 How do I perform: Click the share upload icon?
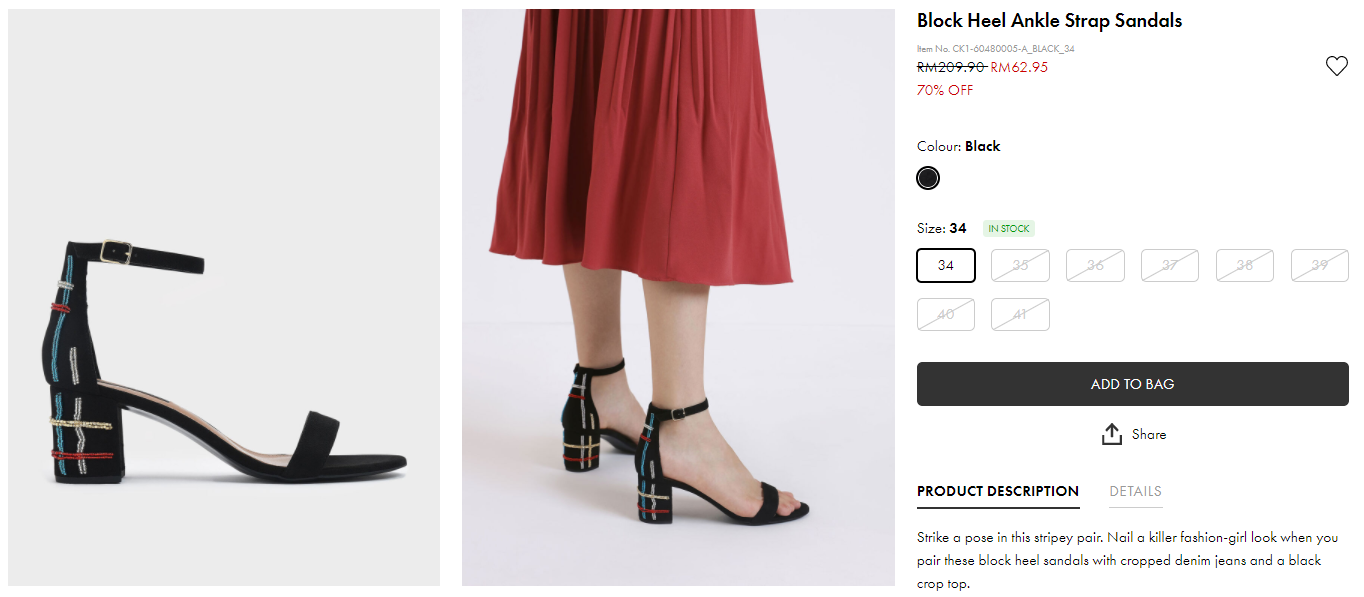tap(1111, 434)
